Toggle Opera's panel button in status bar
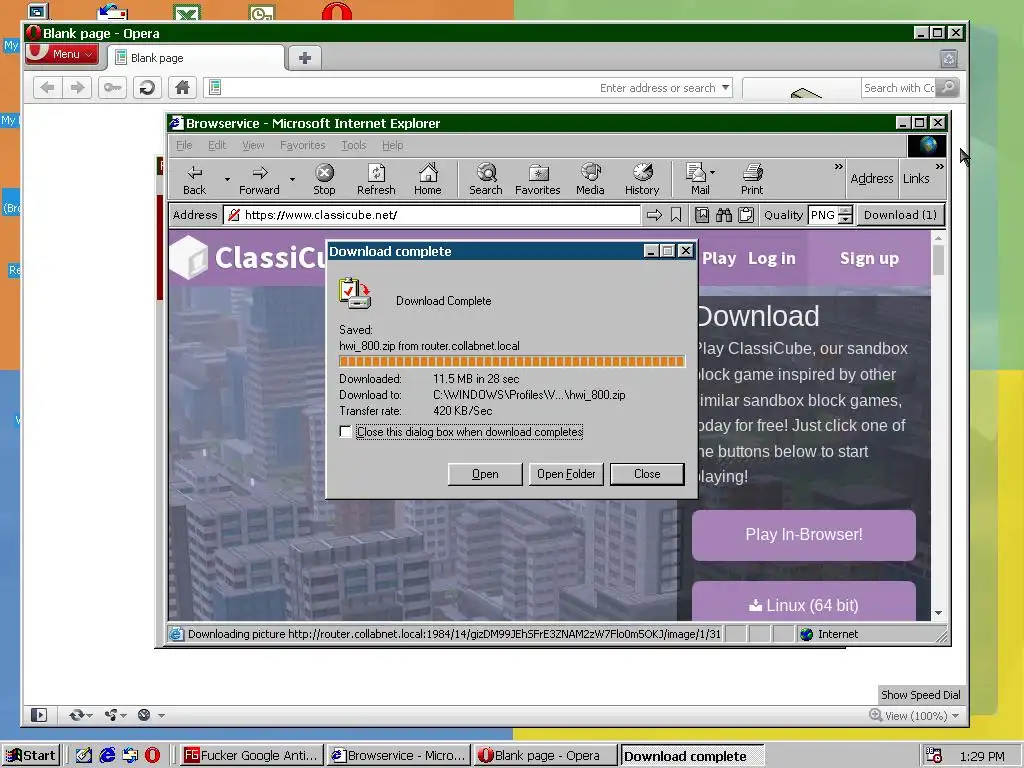This screenshot has width=1024, height=768. pyautogui.click(x=39, y=715)
